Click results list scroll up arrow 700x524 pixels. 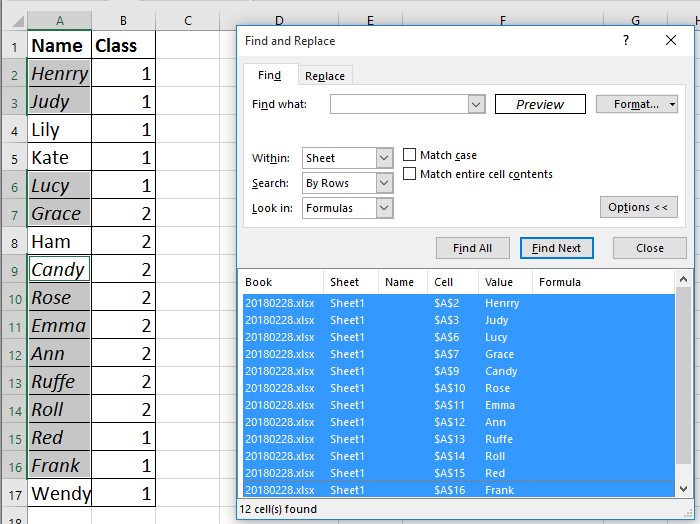tap(683, 281)
